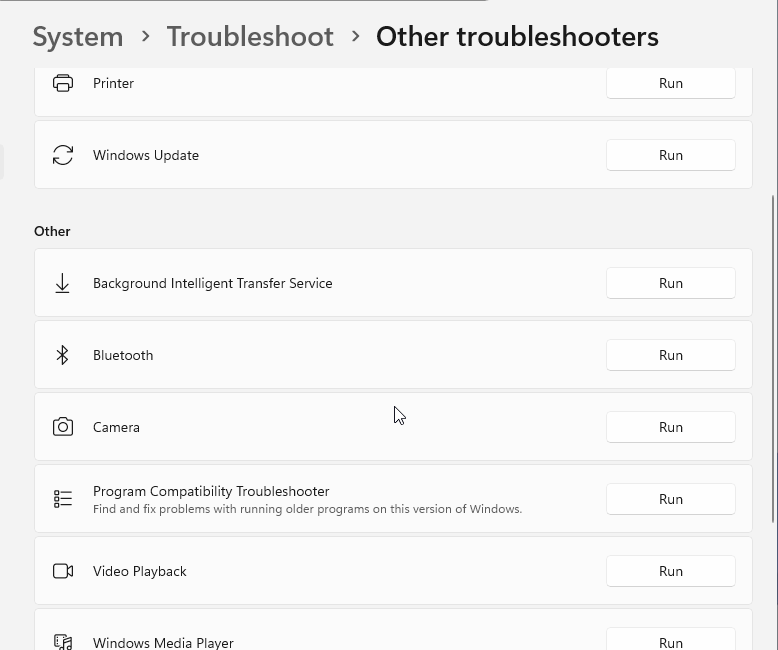Click the chevron between System and Troubleshoot
Image resolution: width=778 pixels, height=650 pixels.
tap(145, 36)
